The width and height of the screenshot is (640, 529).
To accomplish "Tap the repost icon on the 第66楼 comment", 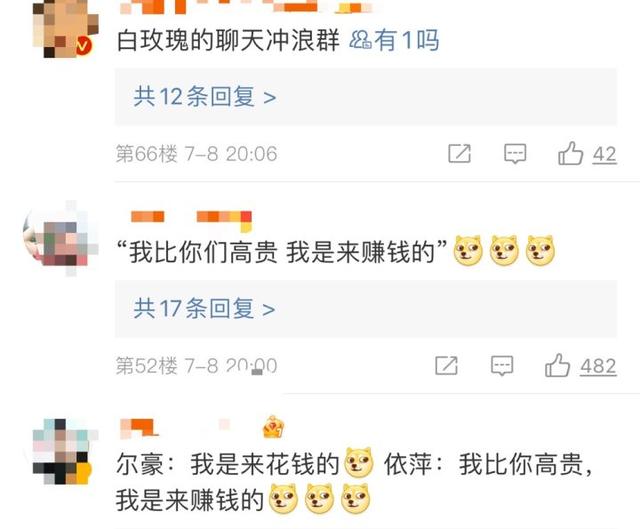I will 460,154.
